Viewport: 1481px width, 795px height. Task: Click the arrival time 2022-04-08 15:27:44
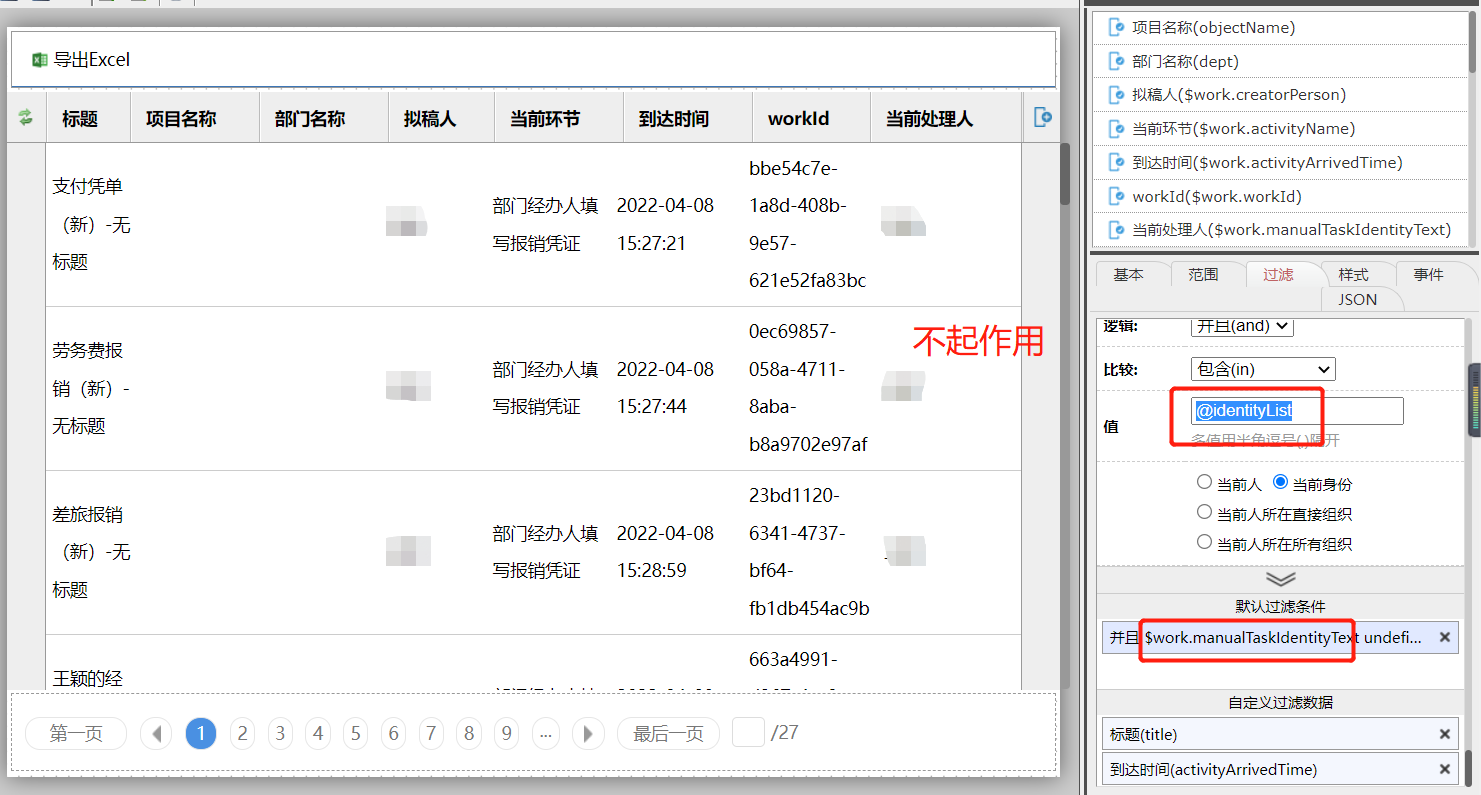click(665, 388)
